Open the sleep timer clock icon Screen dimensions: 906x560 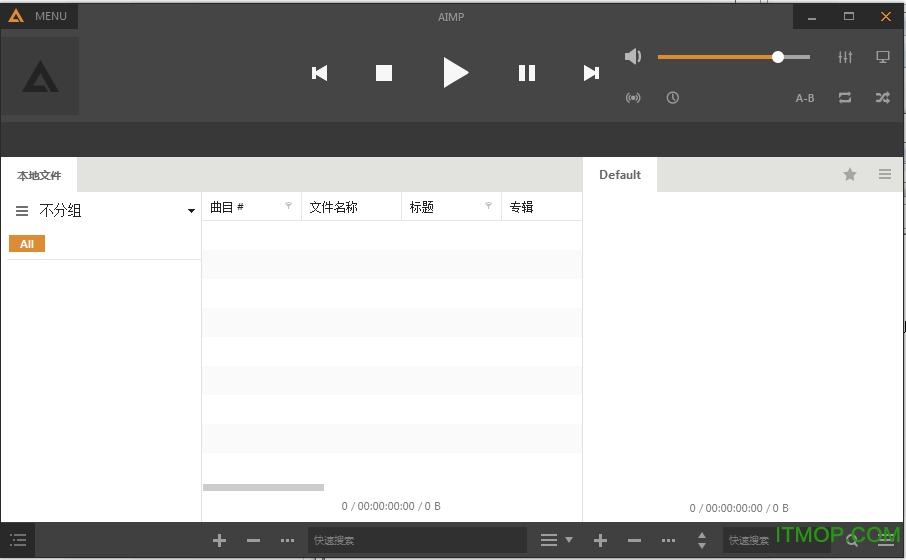673,98
